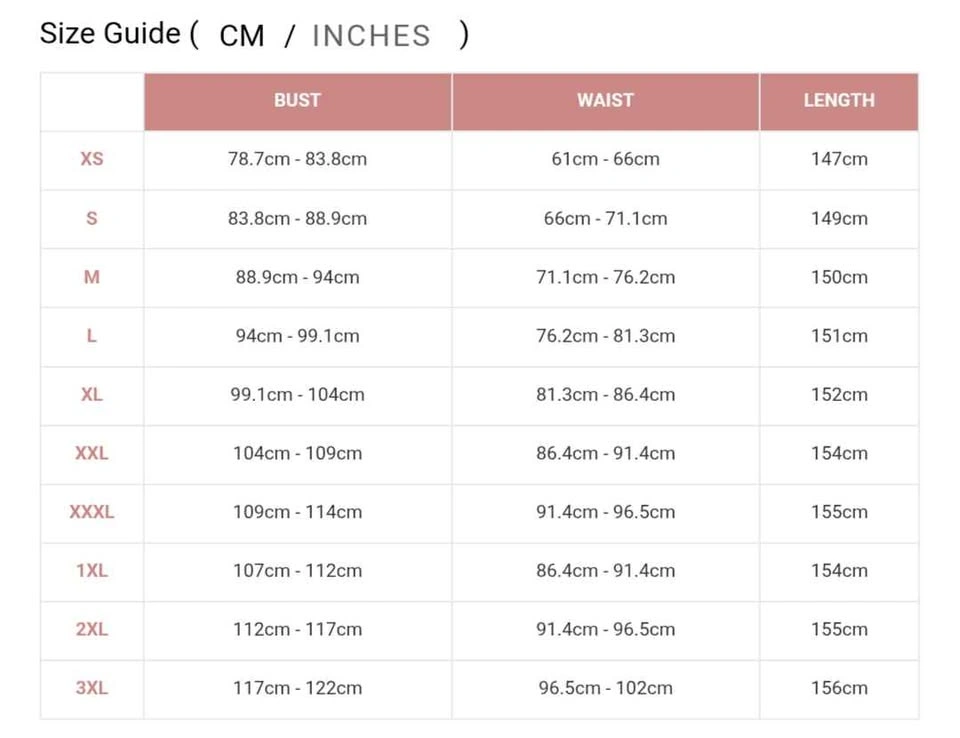Select the 3XL size row label

click(x=92, y=688)
